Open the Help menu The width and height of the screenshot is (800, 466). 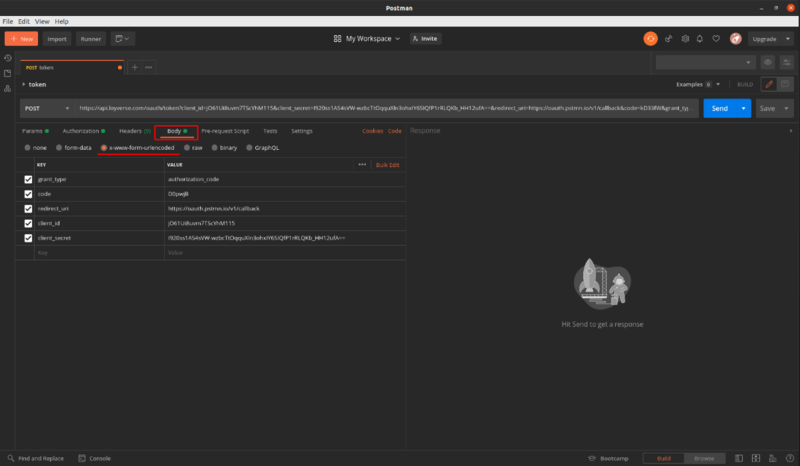(61, 21)
